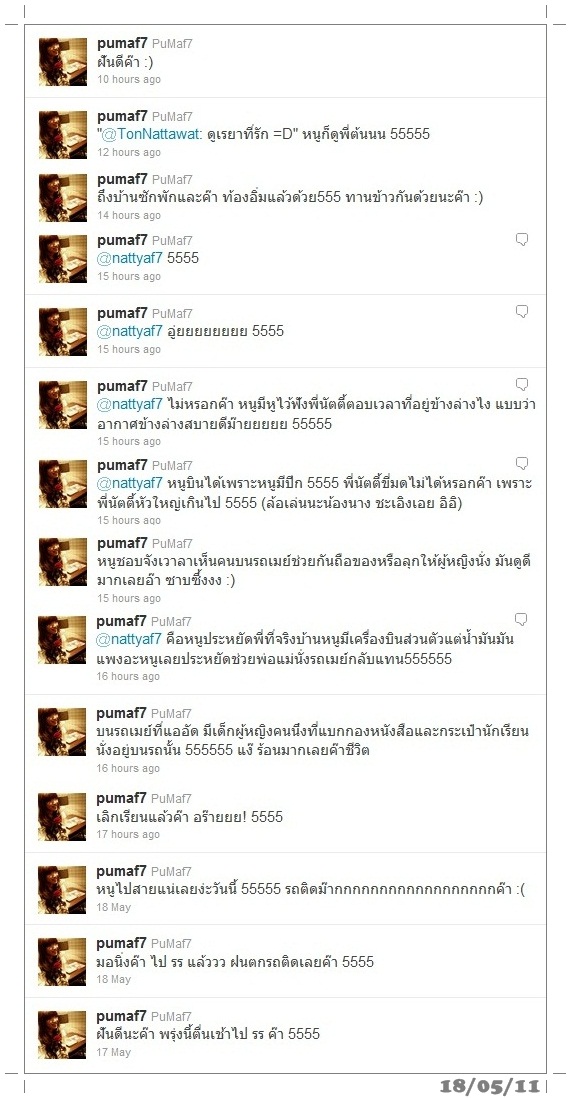This screenshot has height=1098, width=571.
Task: Open @nattyaf7 mention in '5555' tweet
Action: point(130,258)
